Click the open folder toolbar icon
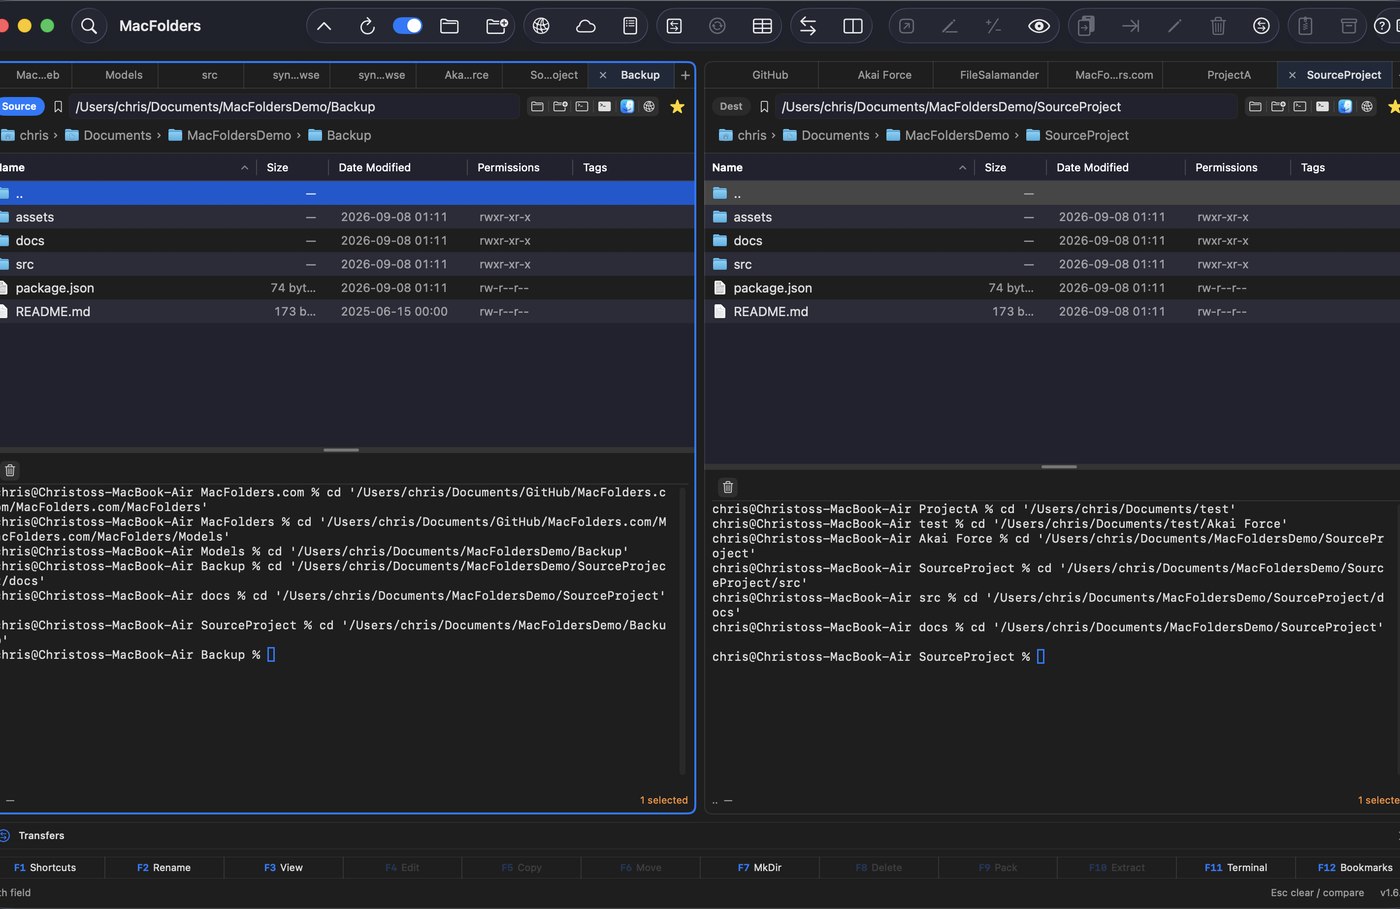This screenshot has height=909, width=1400. tap(450, 26)
